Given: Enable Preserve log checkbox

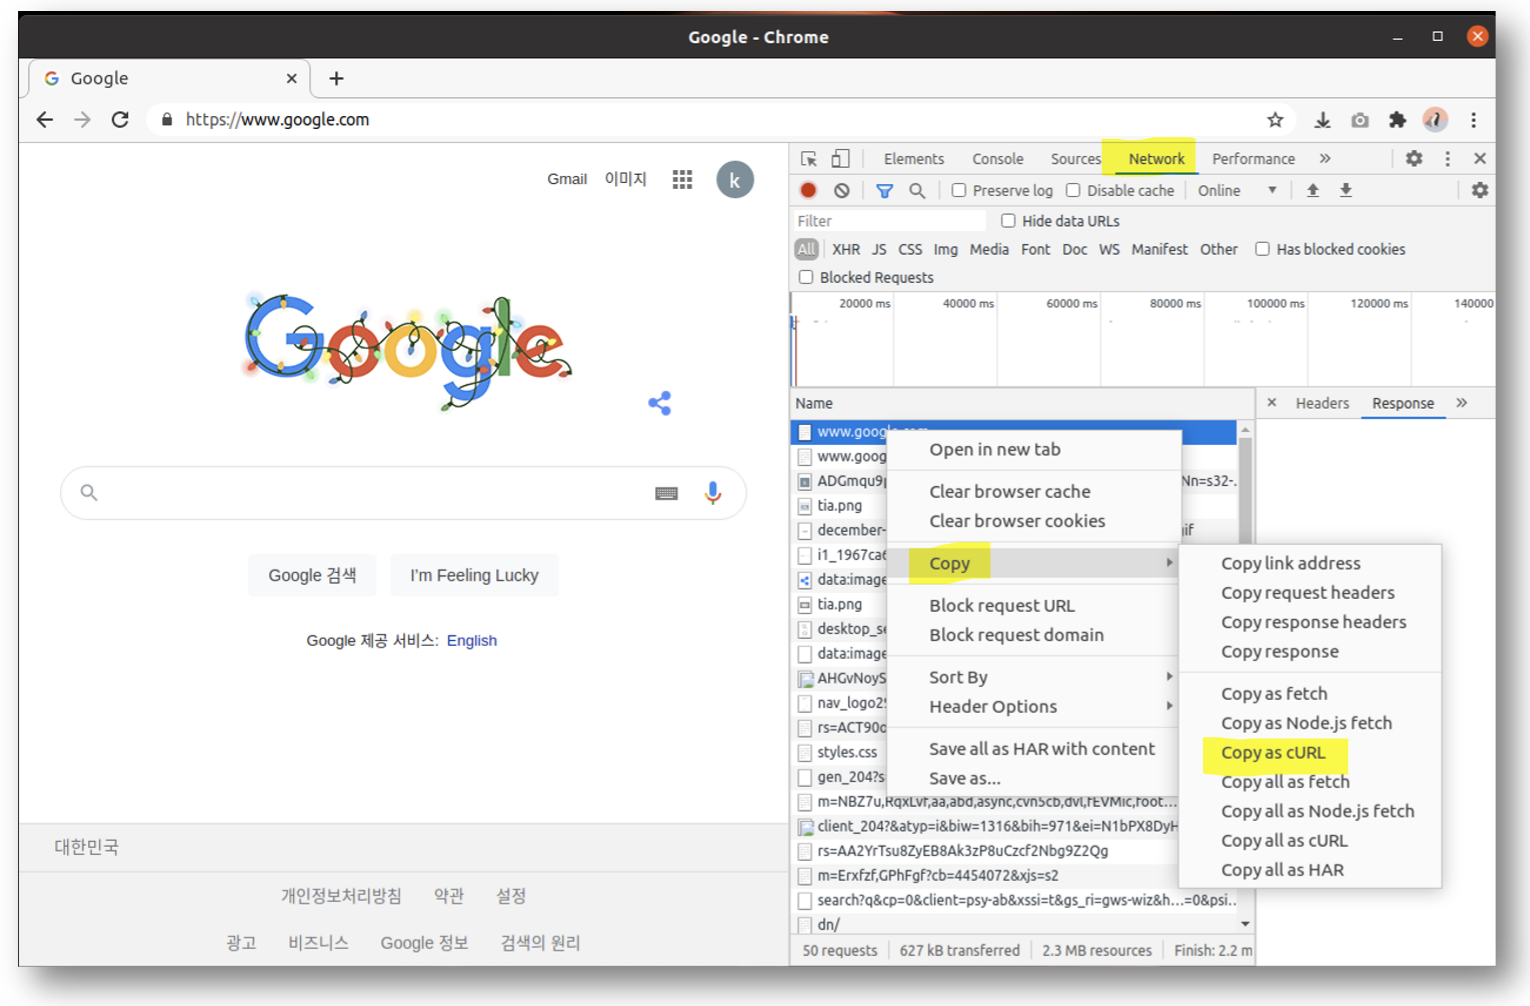Looking at the screenshot, I should tap(959, 190).
